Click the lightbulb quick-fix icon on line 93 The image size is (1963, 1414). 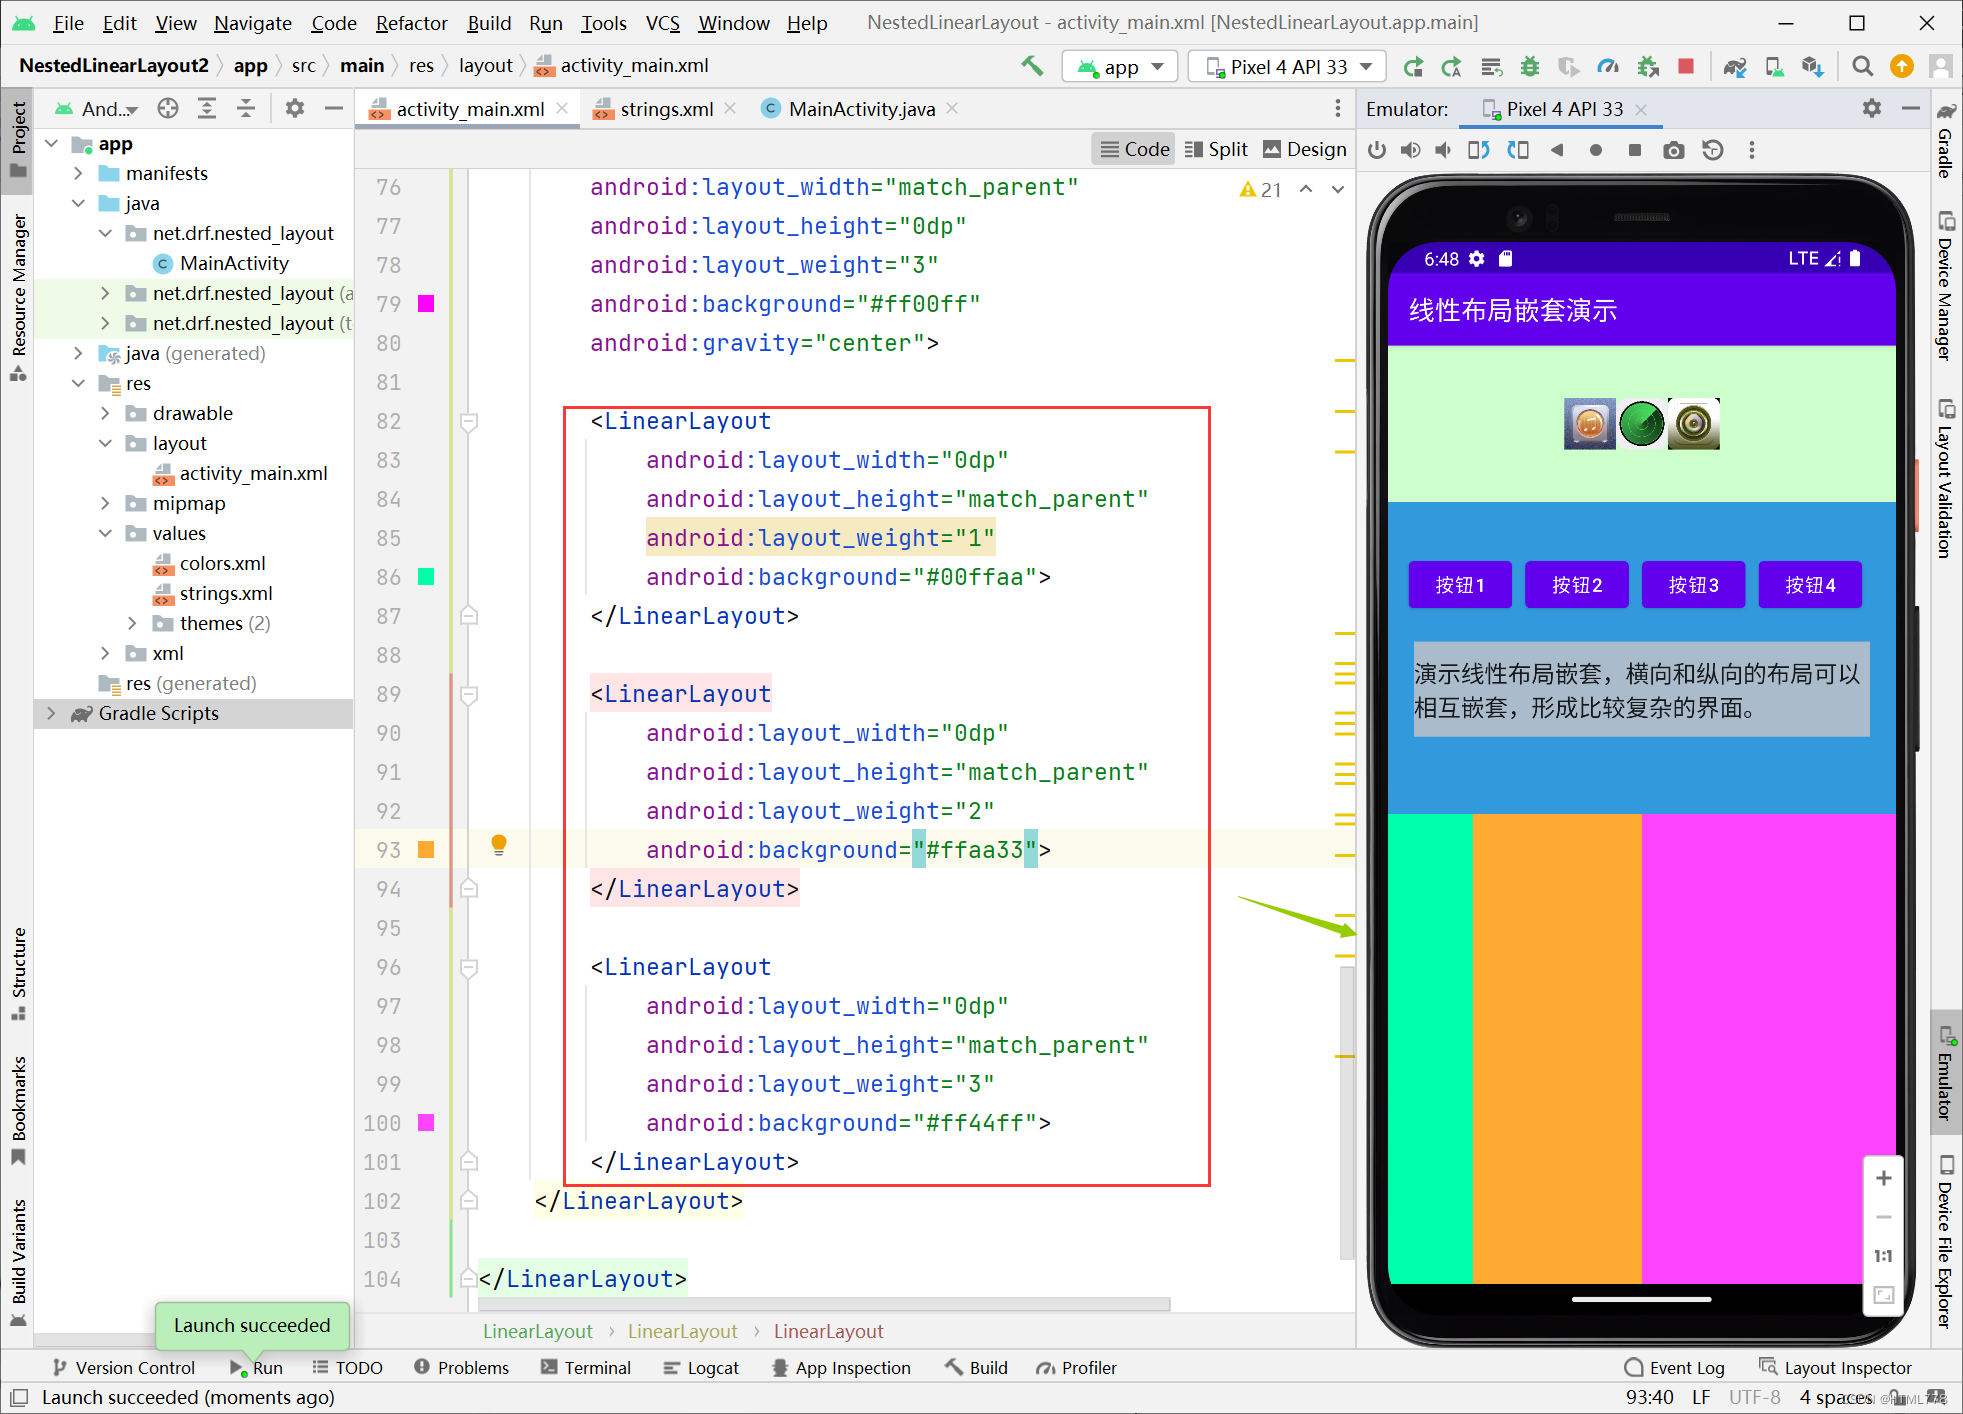(499, 845)
